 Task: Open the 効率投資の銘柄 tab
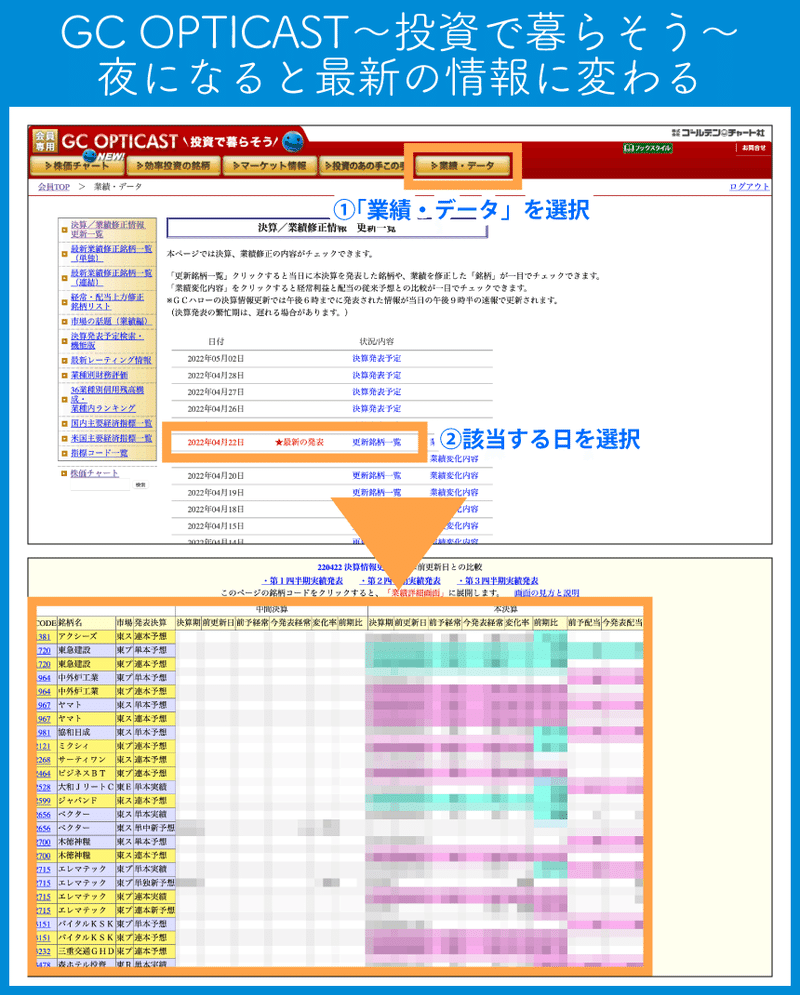[x=173, y=166]
